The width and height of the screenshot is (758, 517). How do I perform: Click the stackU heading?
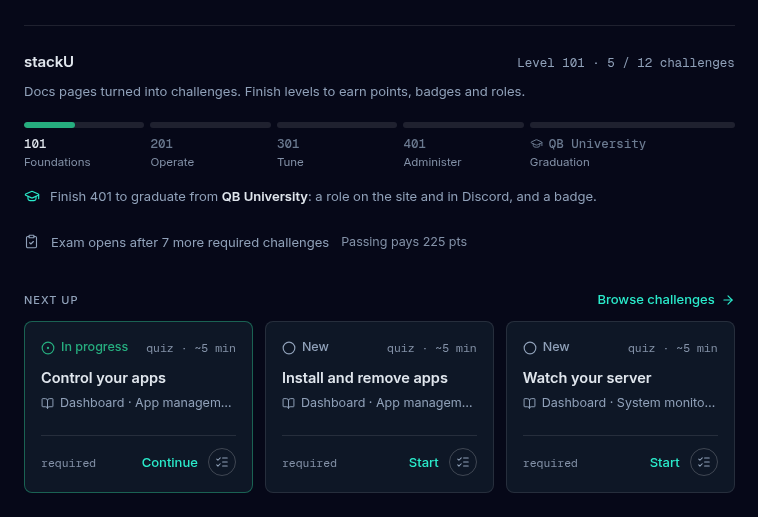(x=49, y=62)
